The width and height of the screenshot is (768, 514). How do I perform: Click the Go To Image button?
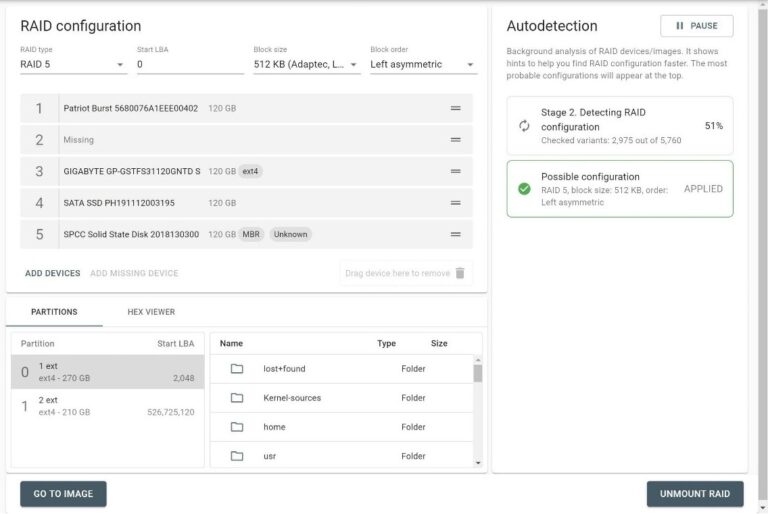[63, 494]
